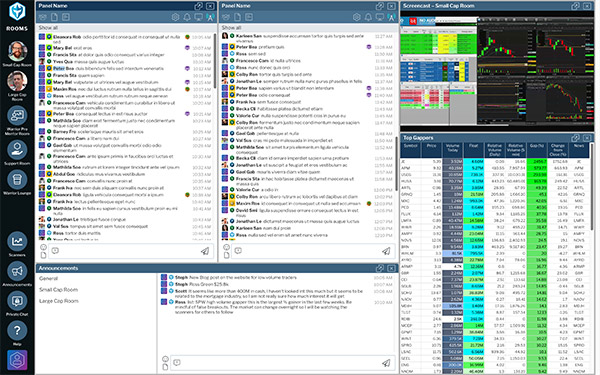Toggle notification bell in middle chat panel

(x=368, y=17)
